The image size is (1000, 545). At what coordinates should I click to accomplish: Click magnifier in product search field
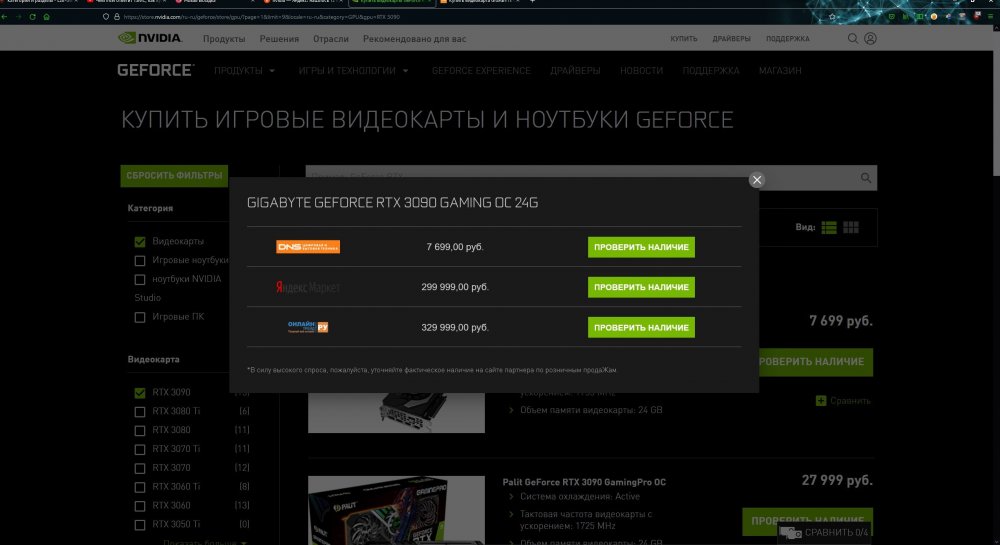(x=865, y=178)
